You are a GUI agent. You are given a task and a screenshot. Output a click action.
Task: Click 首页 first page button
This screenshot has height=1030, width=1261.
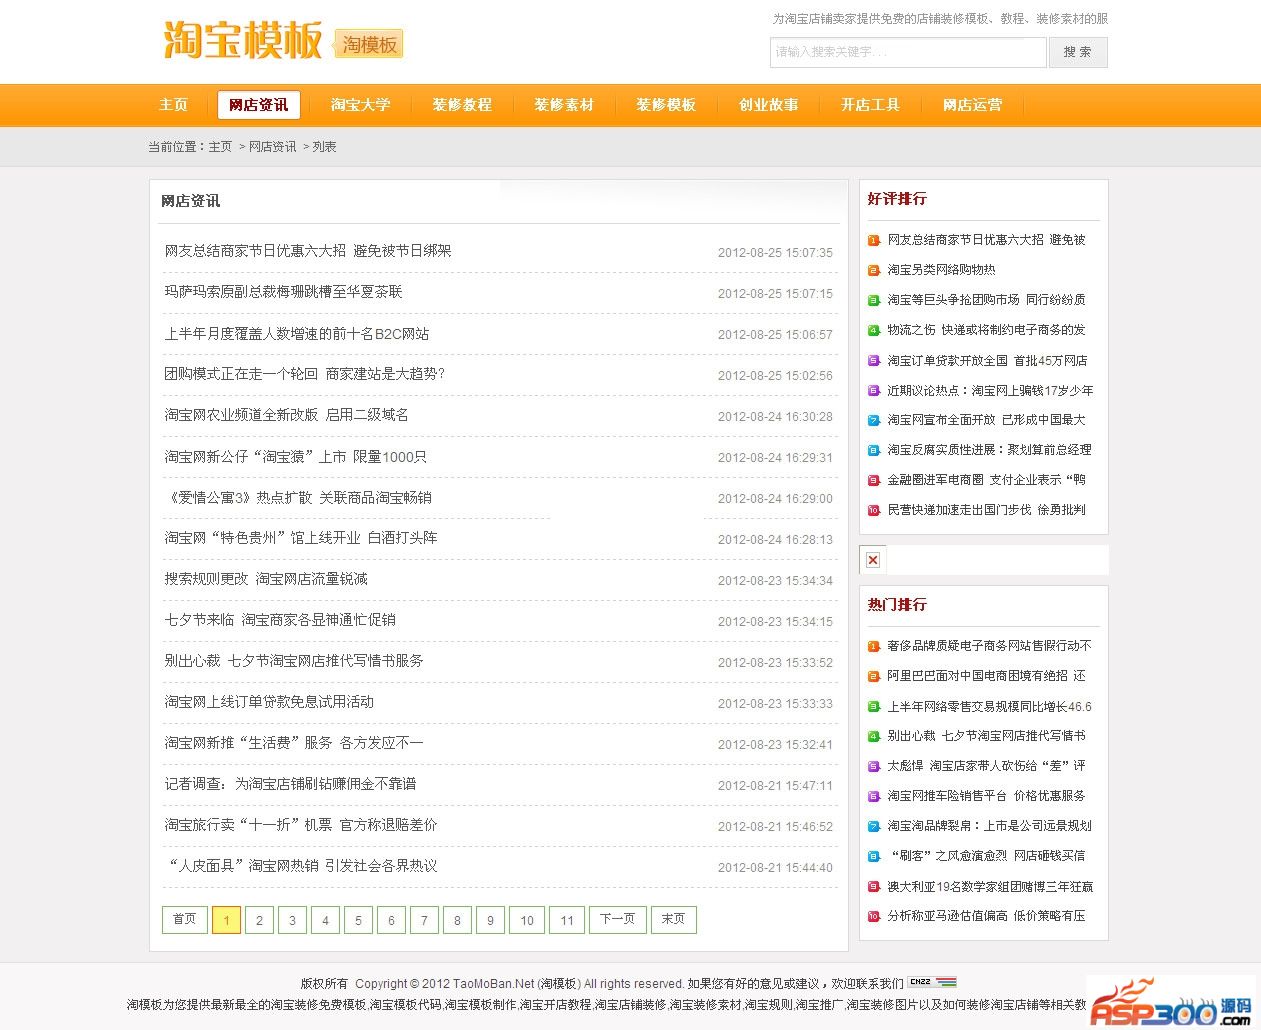[185, 919]
